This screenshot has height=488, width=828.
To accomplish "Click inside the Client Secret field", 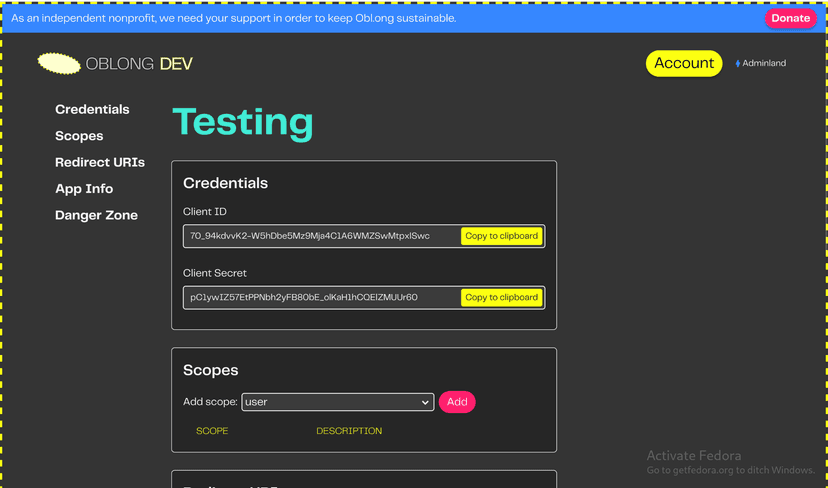I will [x=320, y=298].
